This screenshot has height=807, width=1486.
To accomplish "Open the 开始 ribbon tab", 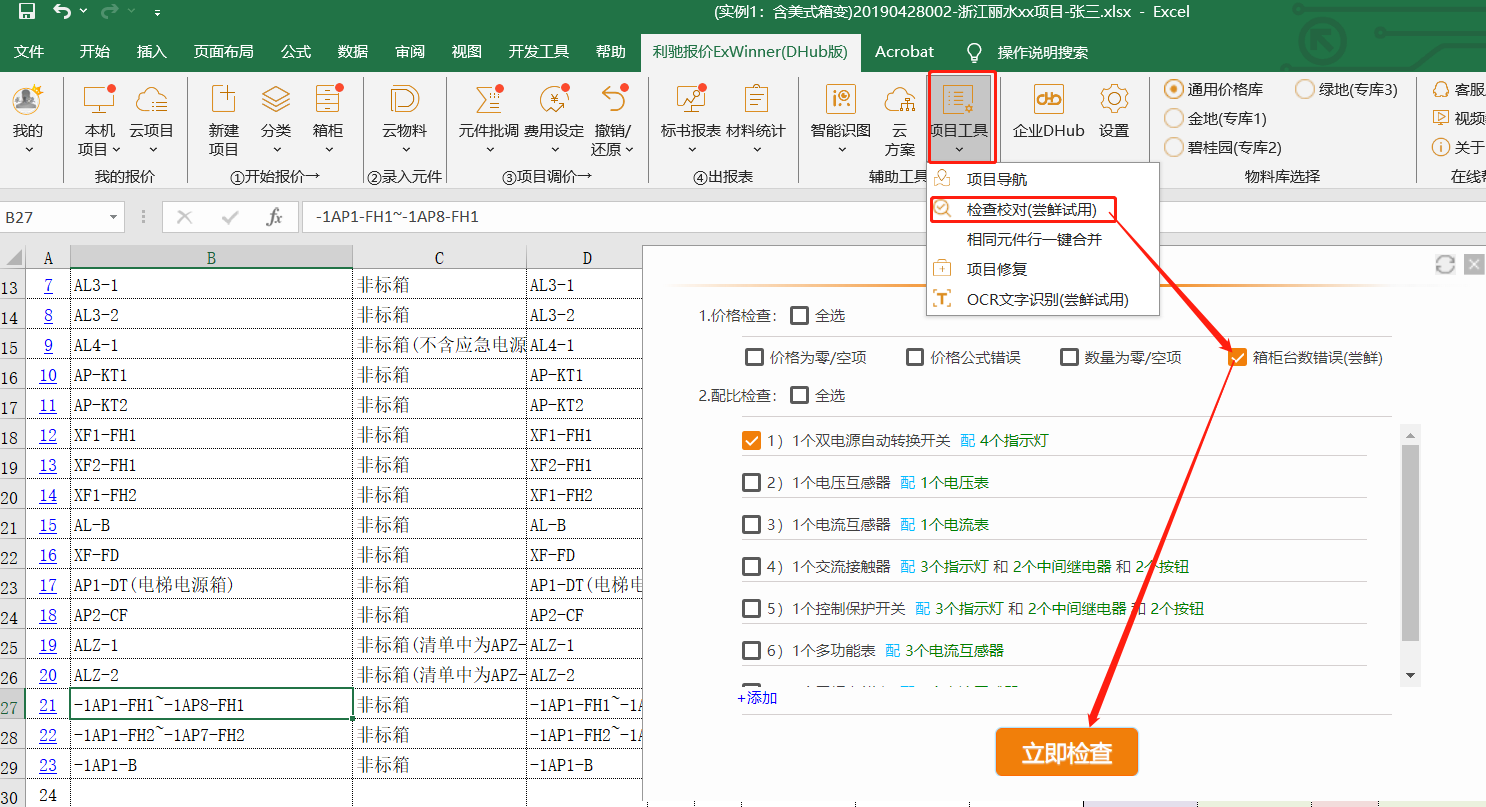I will click(95, 52).
